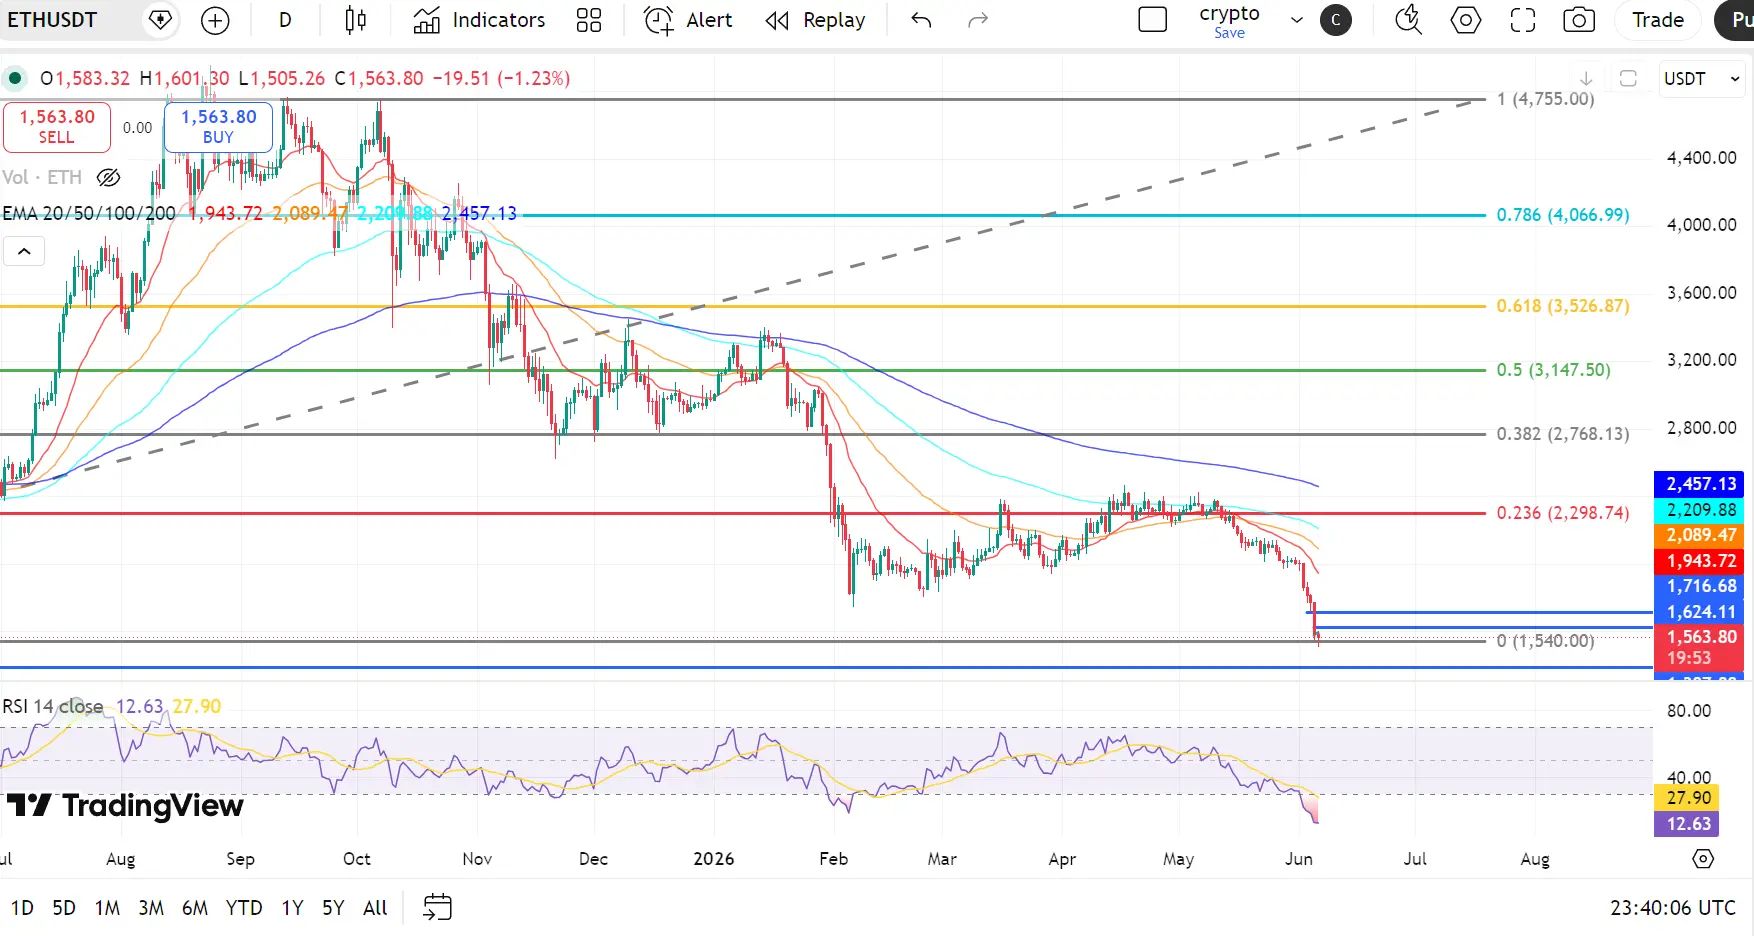This screenshot has height=936, width=1754.
Task: Change the D time interval
Action: (285, 20)
